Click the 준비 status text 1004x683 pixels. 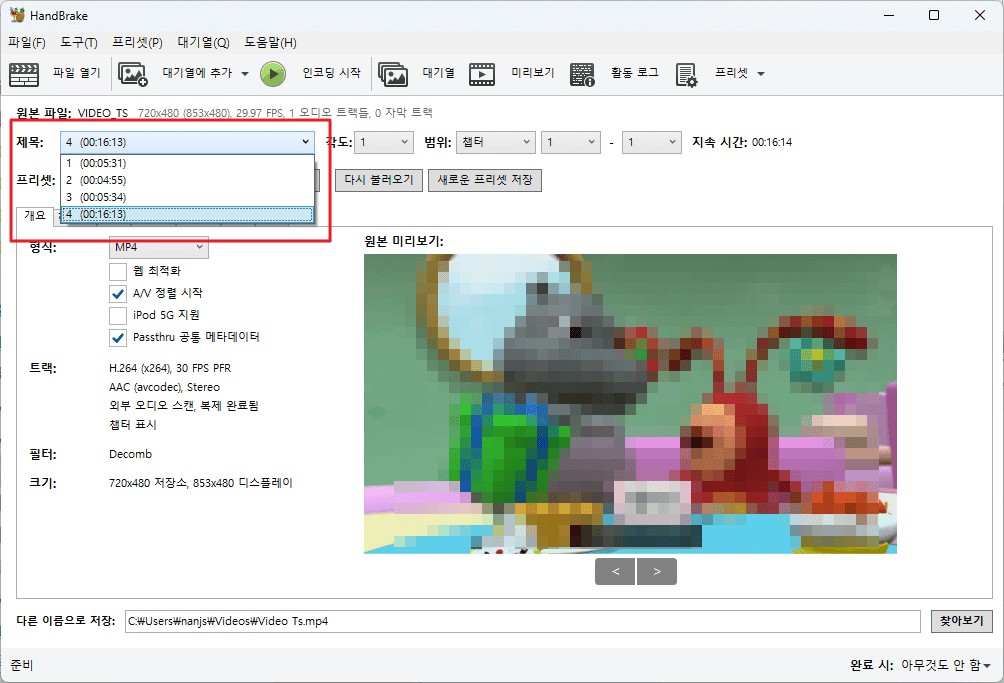pyautogui.click(x=22, y=665)
